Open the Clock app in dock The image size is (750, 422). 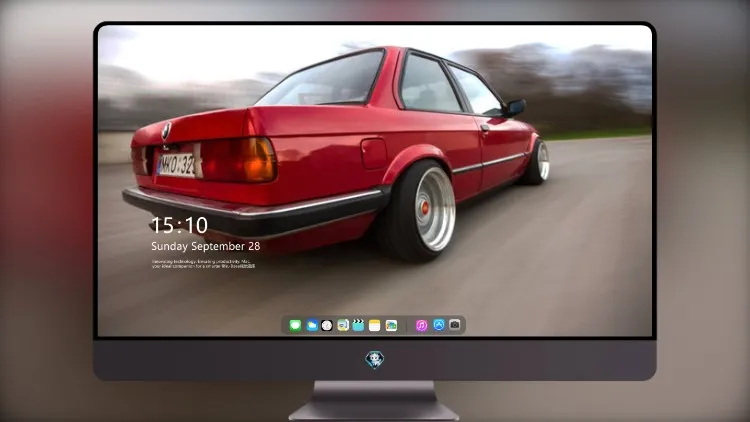click(x=327, y=325)
